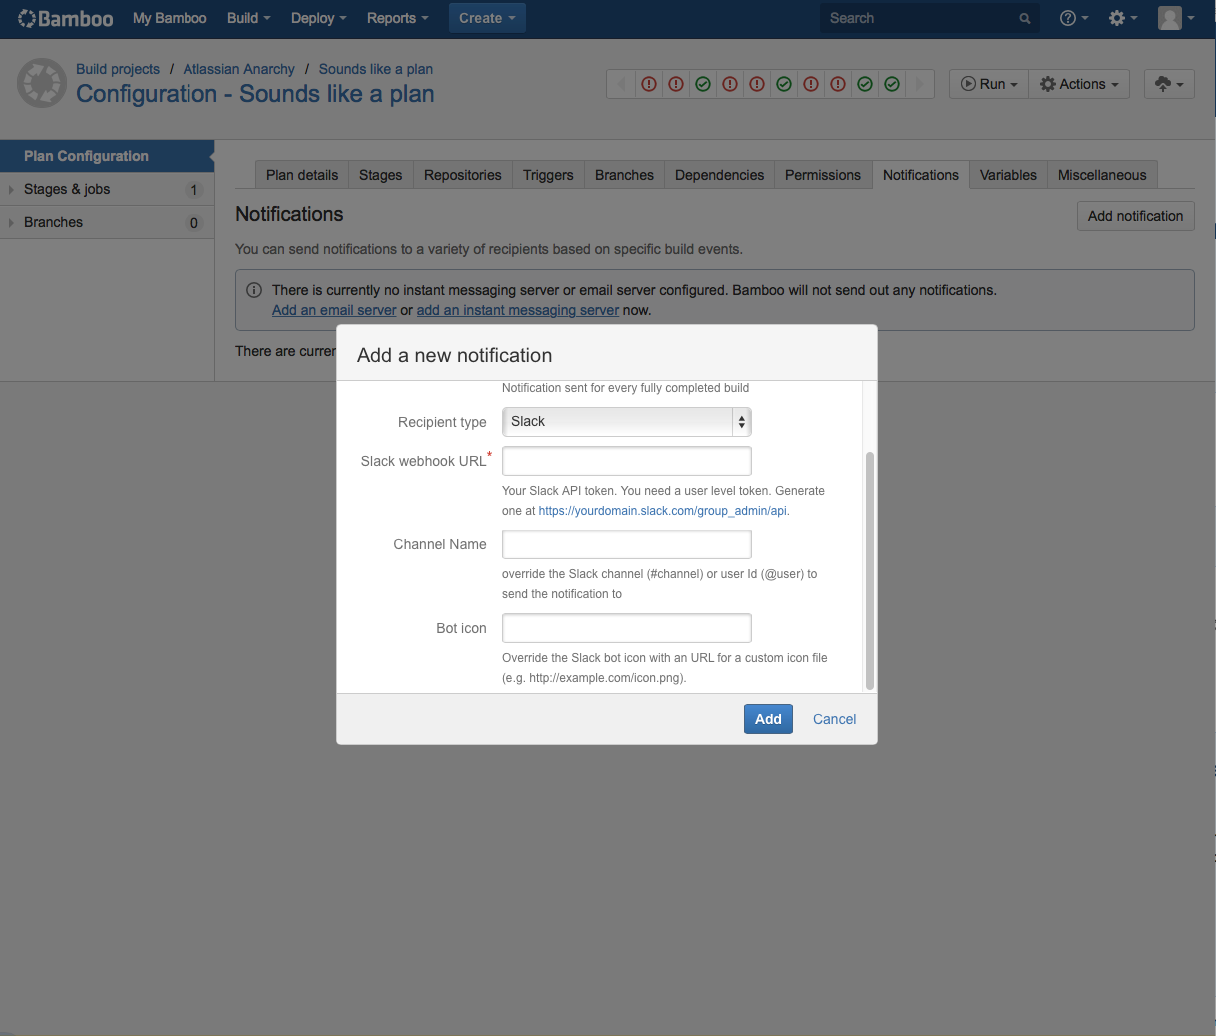The image size is (1216, 1036).
Task: Open the Atlassian Anarchy breadcrumb link
Action: point(239,69)
